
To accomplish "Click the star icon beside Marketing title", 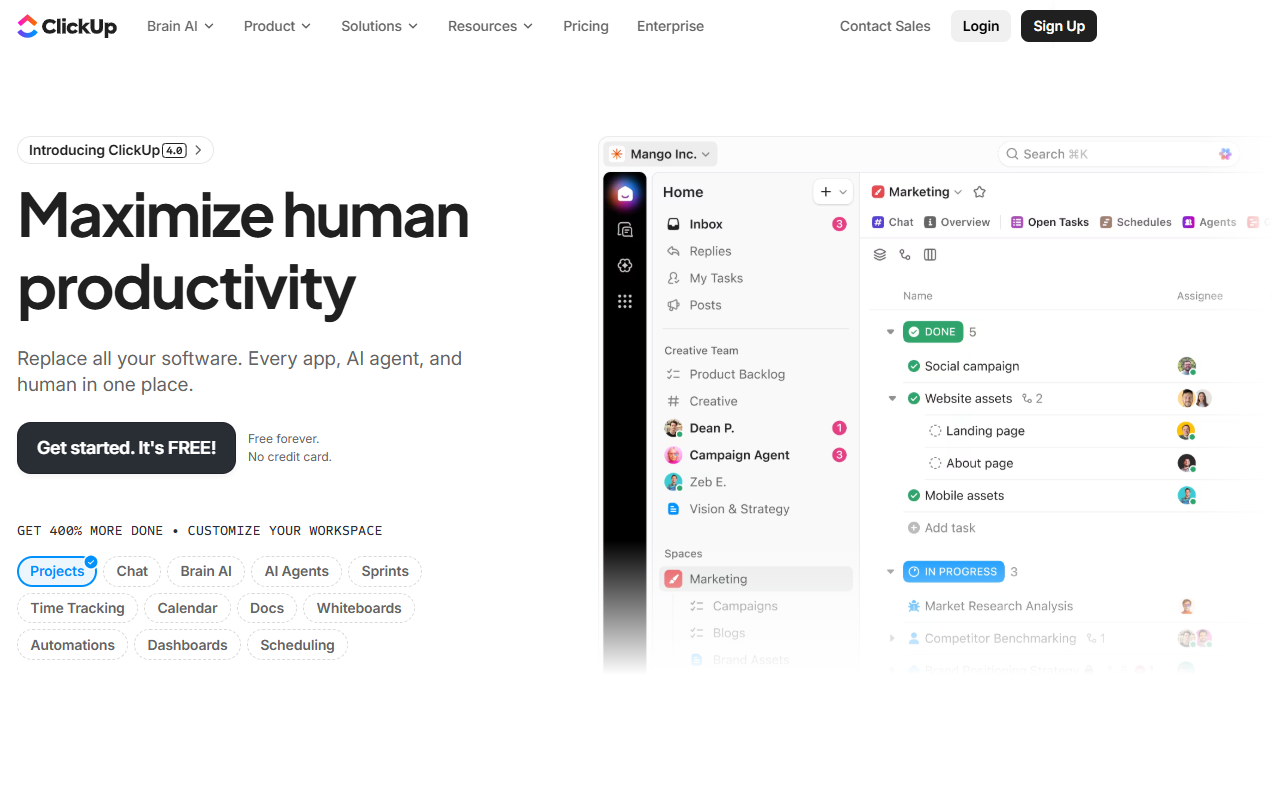I will (979, 192).
